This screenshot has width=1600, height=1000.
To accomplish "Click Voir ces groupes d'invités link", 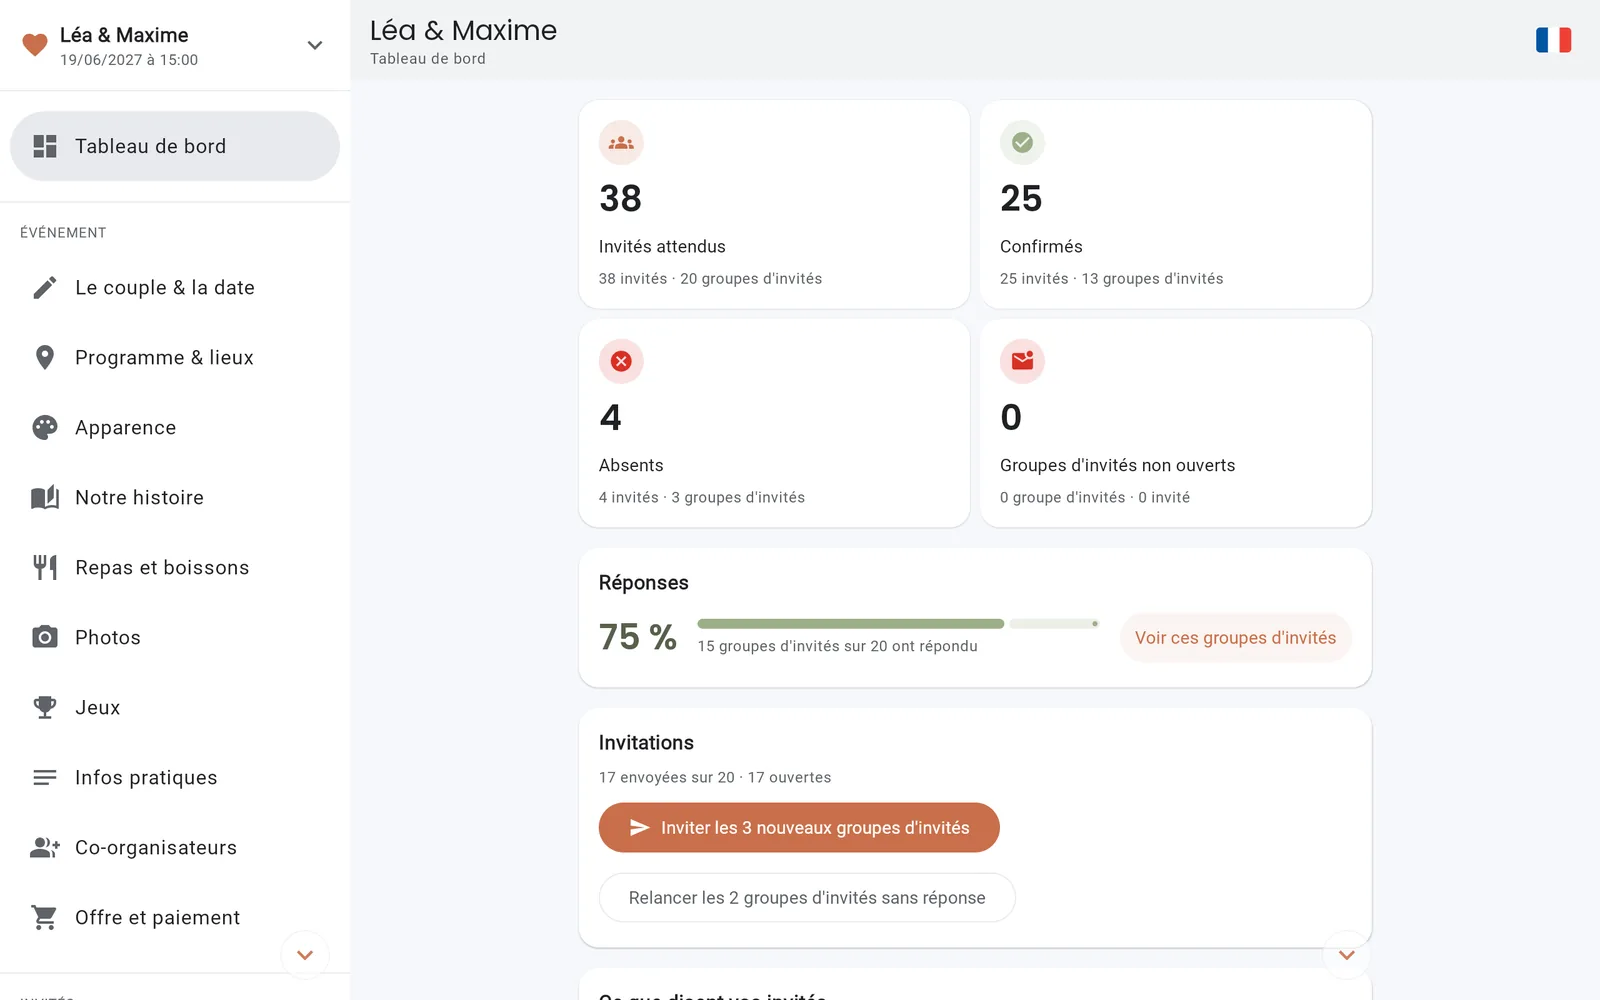I will (1235, 638).
